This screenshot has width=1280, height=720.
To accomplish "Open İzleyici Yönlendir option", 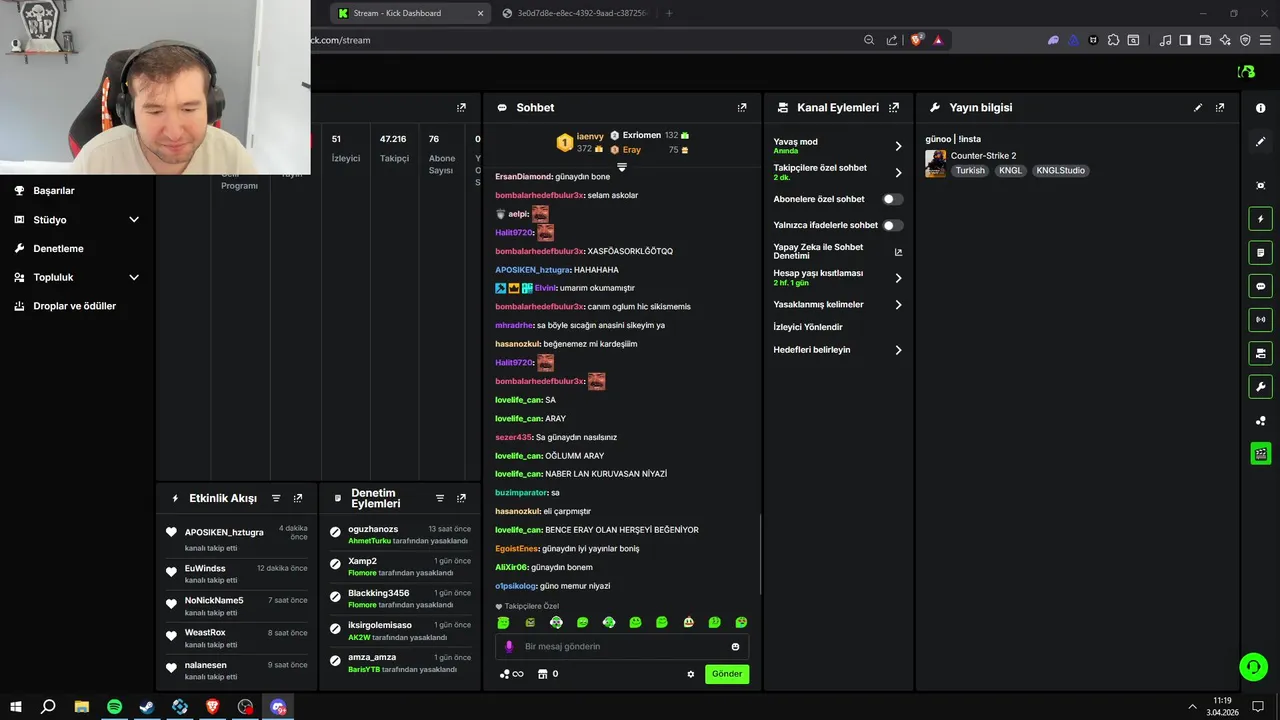I will pyautogui.click(x=808, y=327).
